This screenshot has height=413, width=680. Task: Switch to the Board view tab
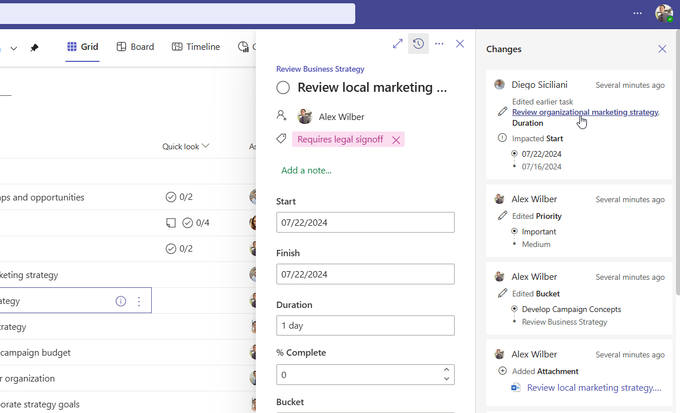pyautogui.click(x=135, y=47)
